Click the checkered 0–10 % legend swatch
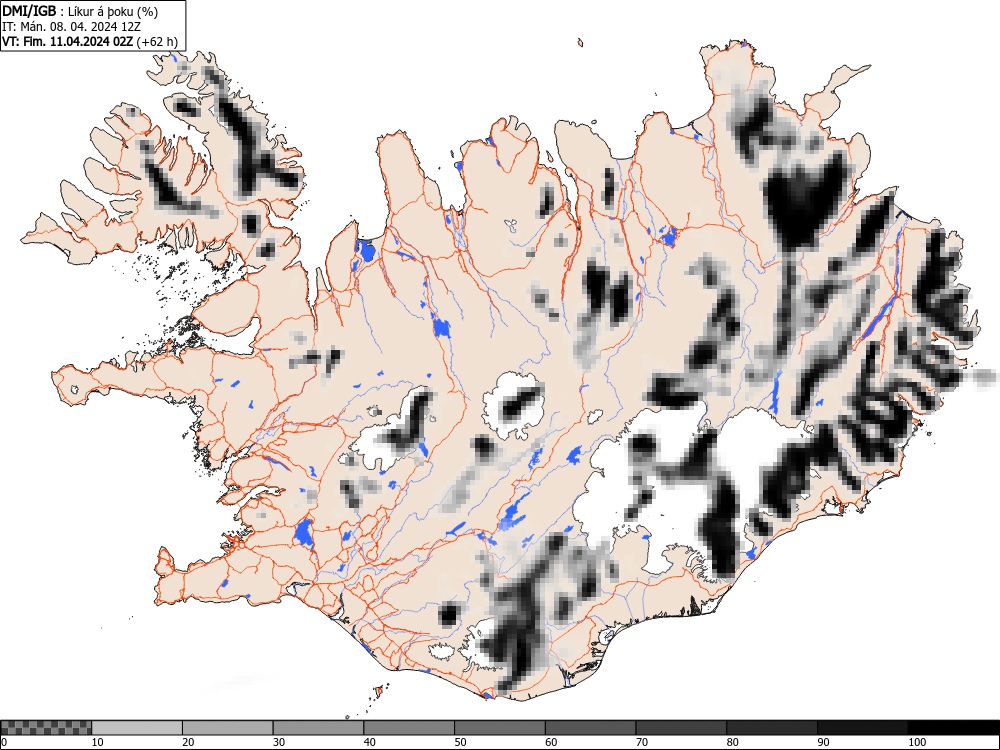The image size is (1000, 750). 47,728
